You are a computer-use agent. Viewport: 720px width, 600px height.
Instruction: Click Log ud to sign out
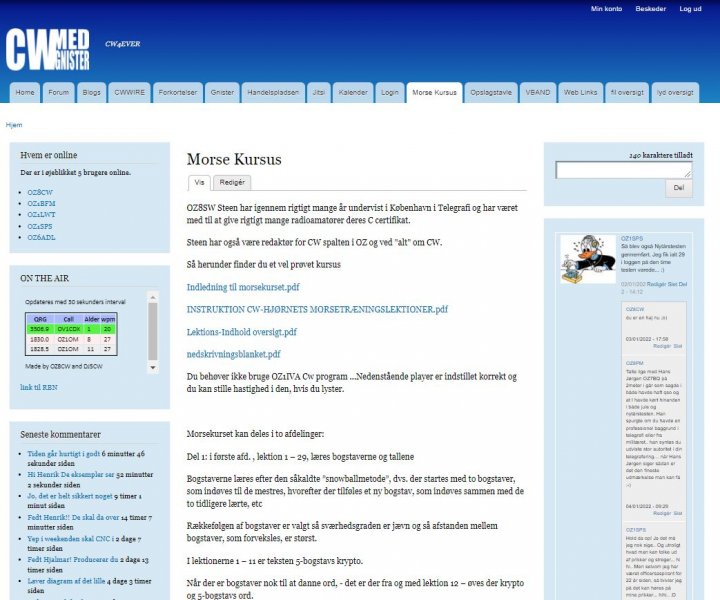point(690,9)
